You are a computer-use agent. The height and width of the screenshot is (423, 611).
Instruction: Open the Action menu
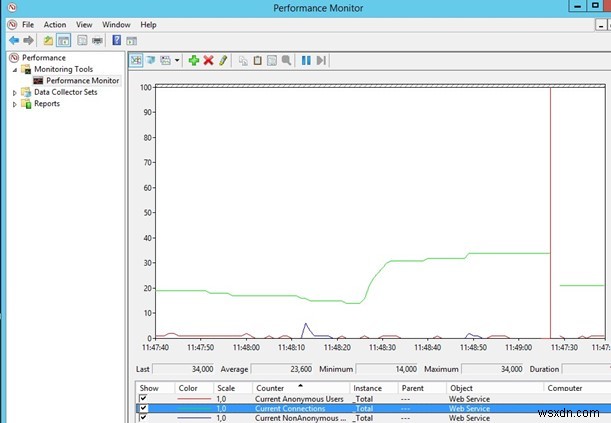(55, 24)
